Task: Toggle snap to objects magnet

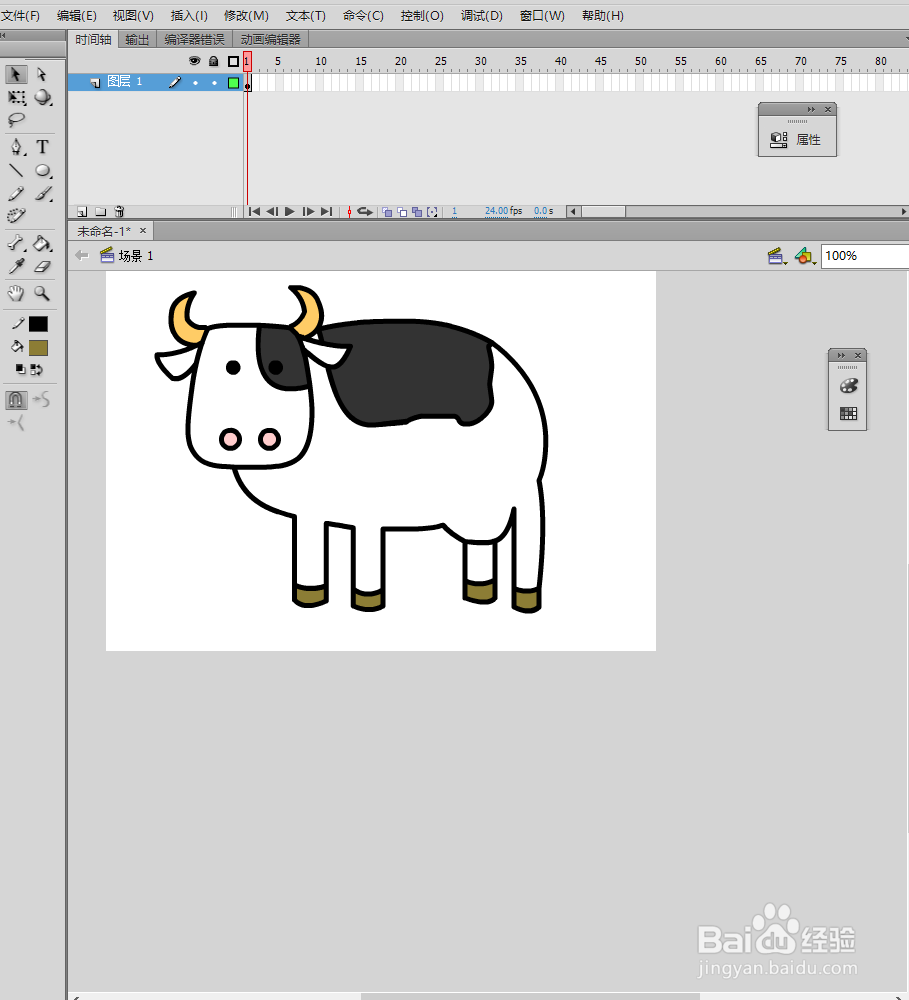Action: [x=16, y=399]
